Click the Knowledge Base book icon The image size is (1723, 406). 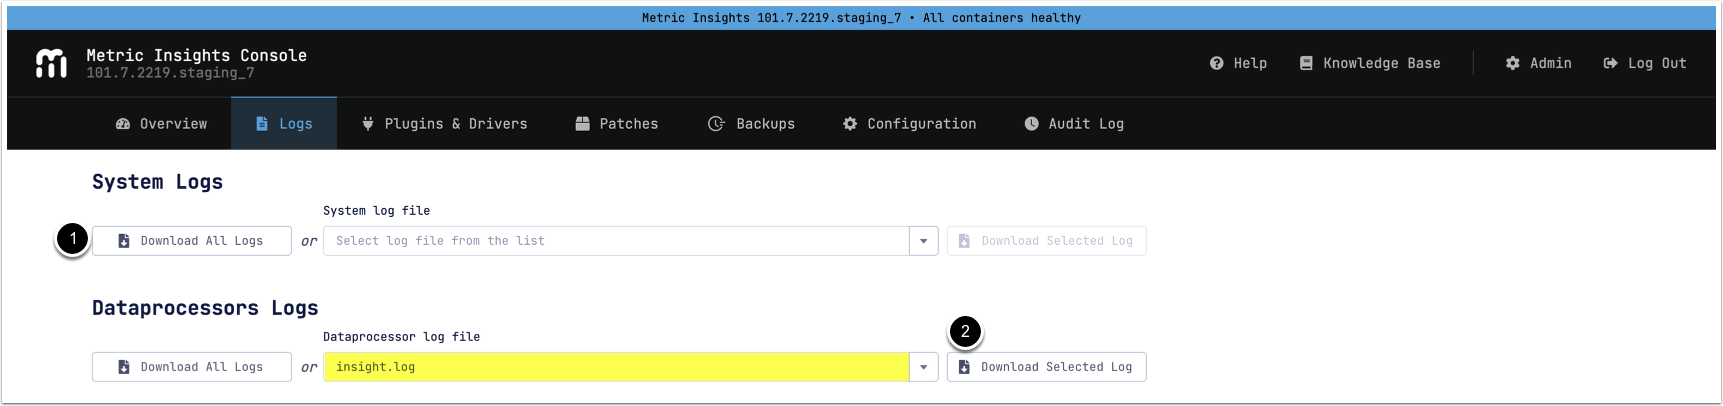point(1305,63)
